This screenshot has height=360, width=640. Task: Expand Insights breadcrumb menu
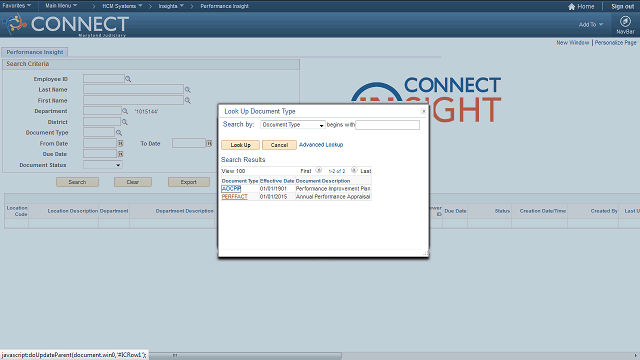(171, 6)
